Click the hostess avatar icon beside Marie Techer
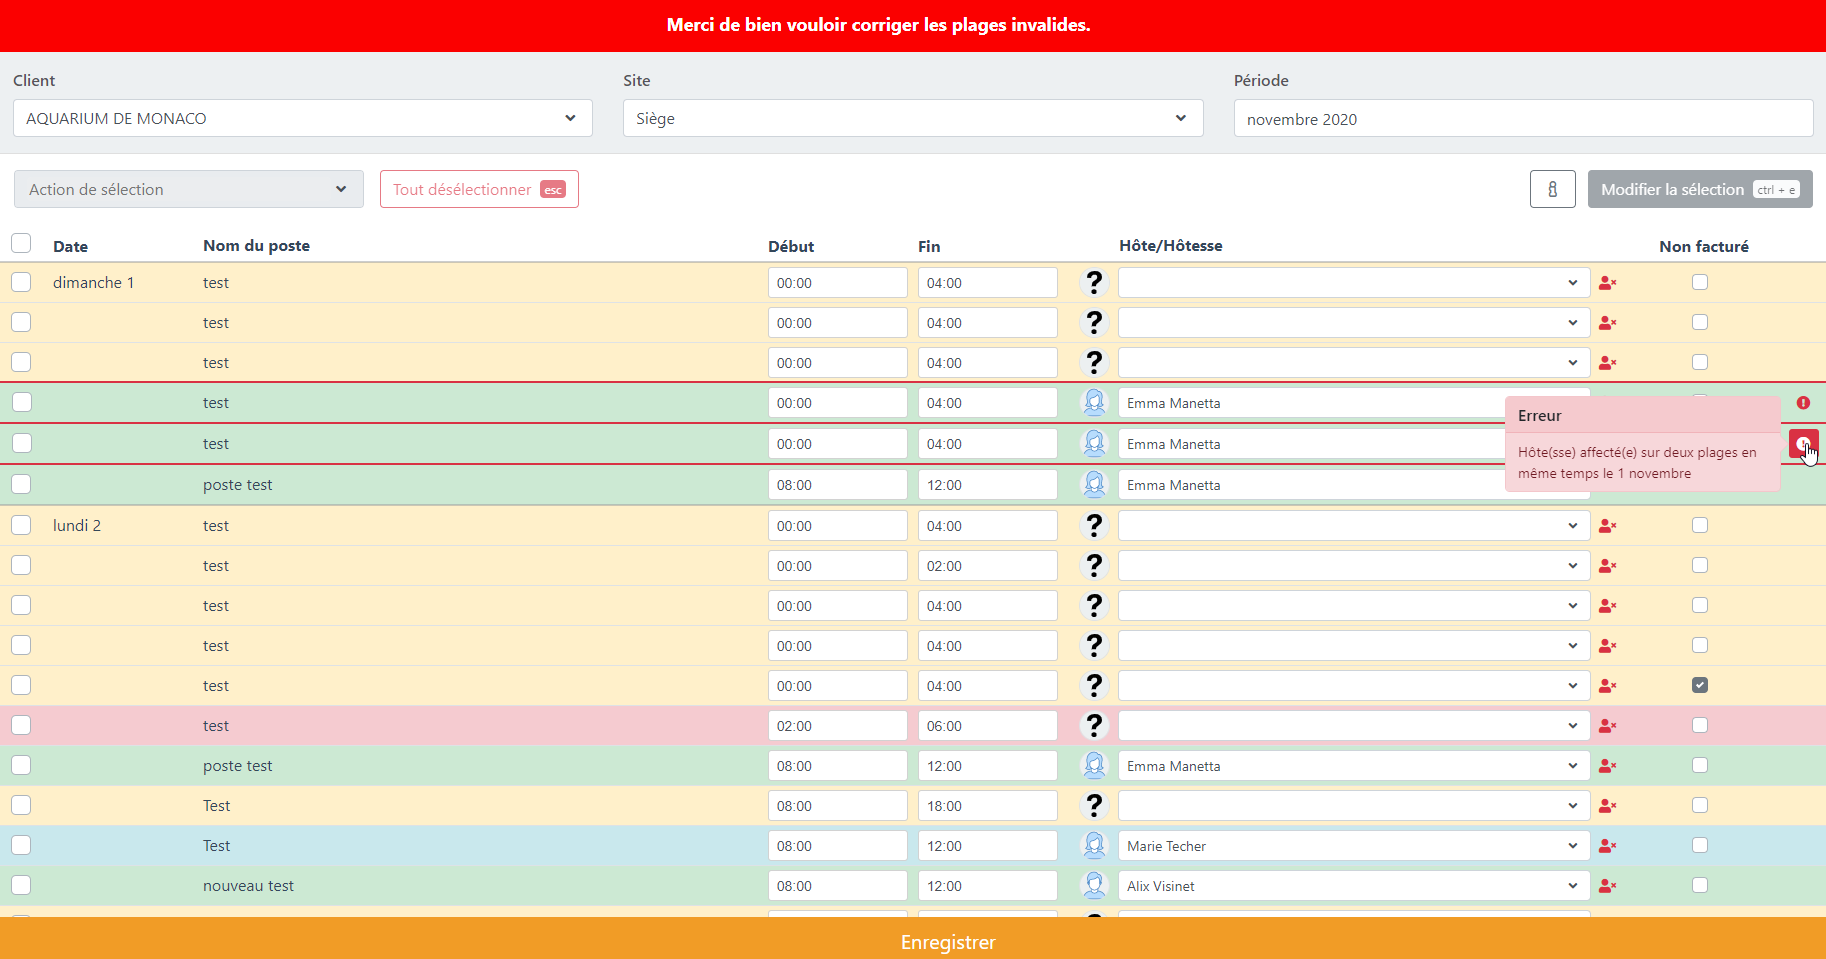 [x=1094, y=846]
